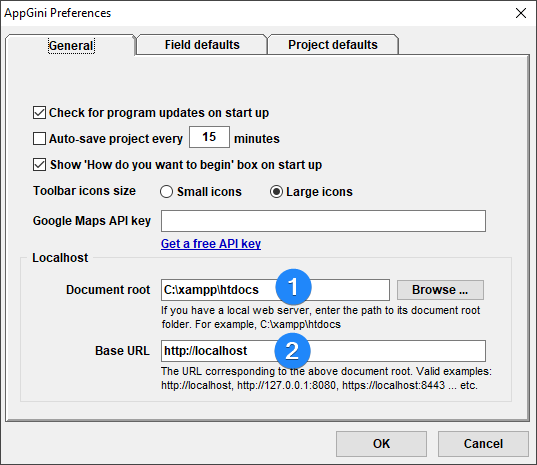Toggle 'Check for program updates on start up'

click(39, 113)
